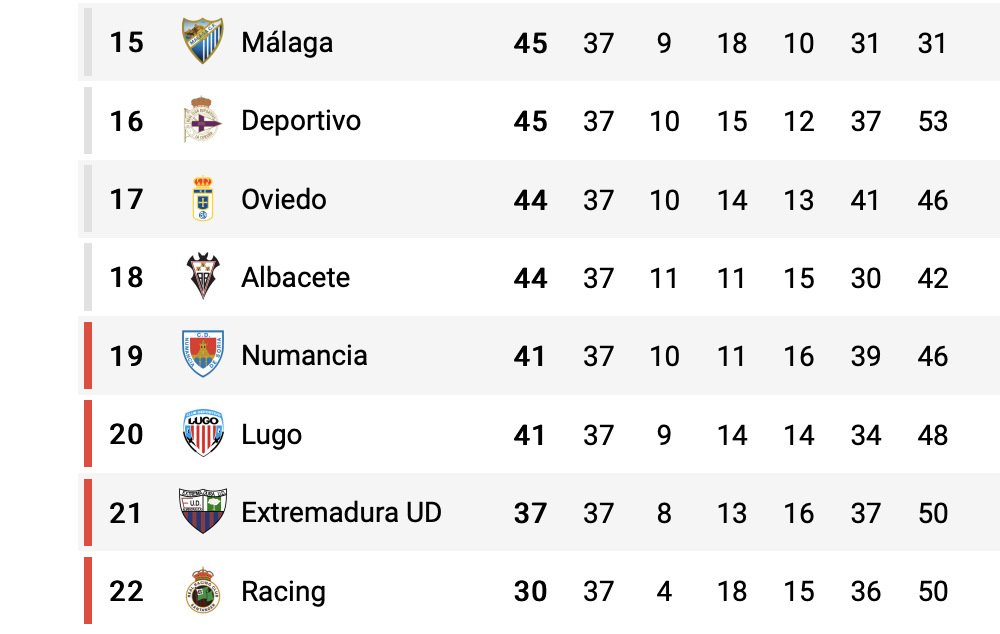Click position number 22 in standings
The image size is (1000, 634).
(126, 591)
